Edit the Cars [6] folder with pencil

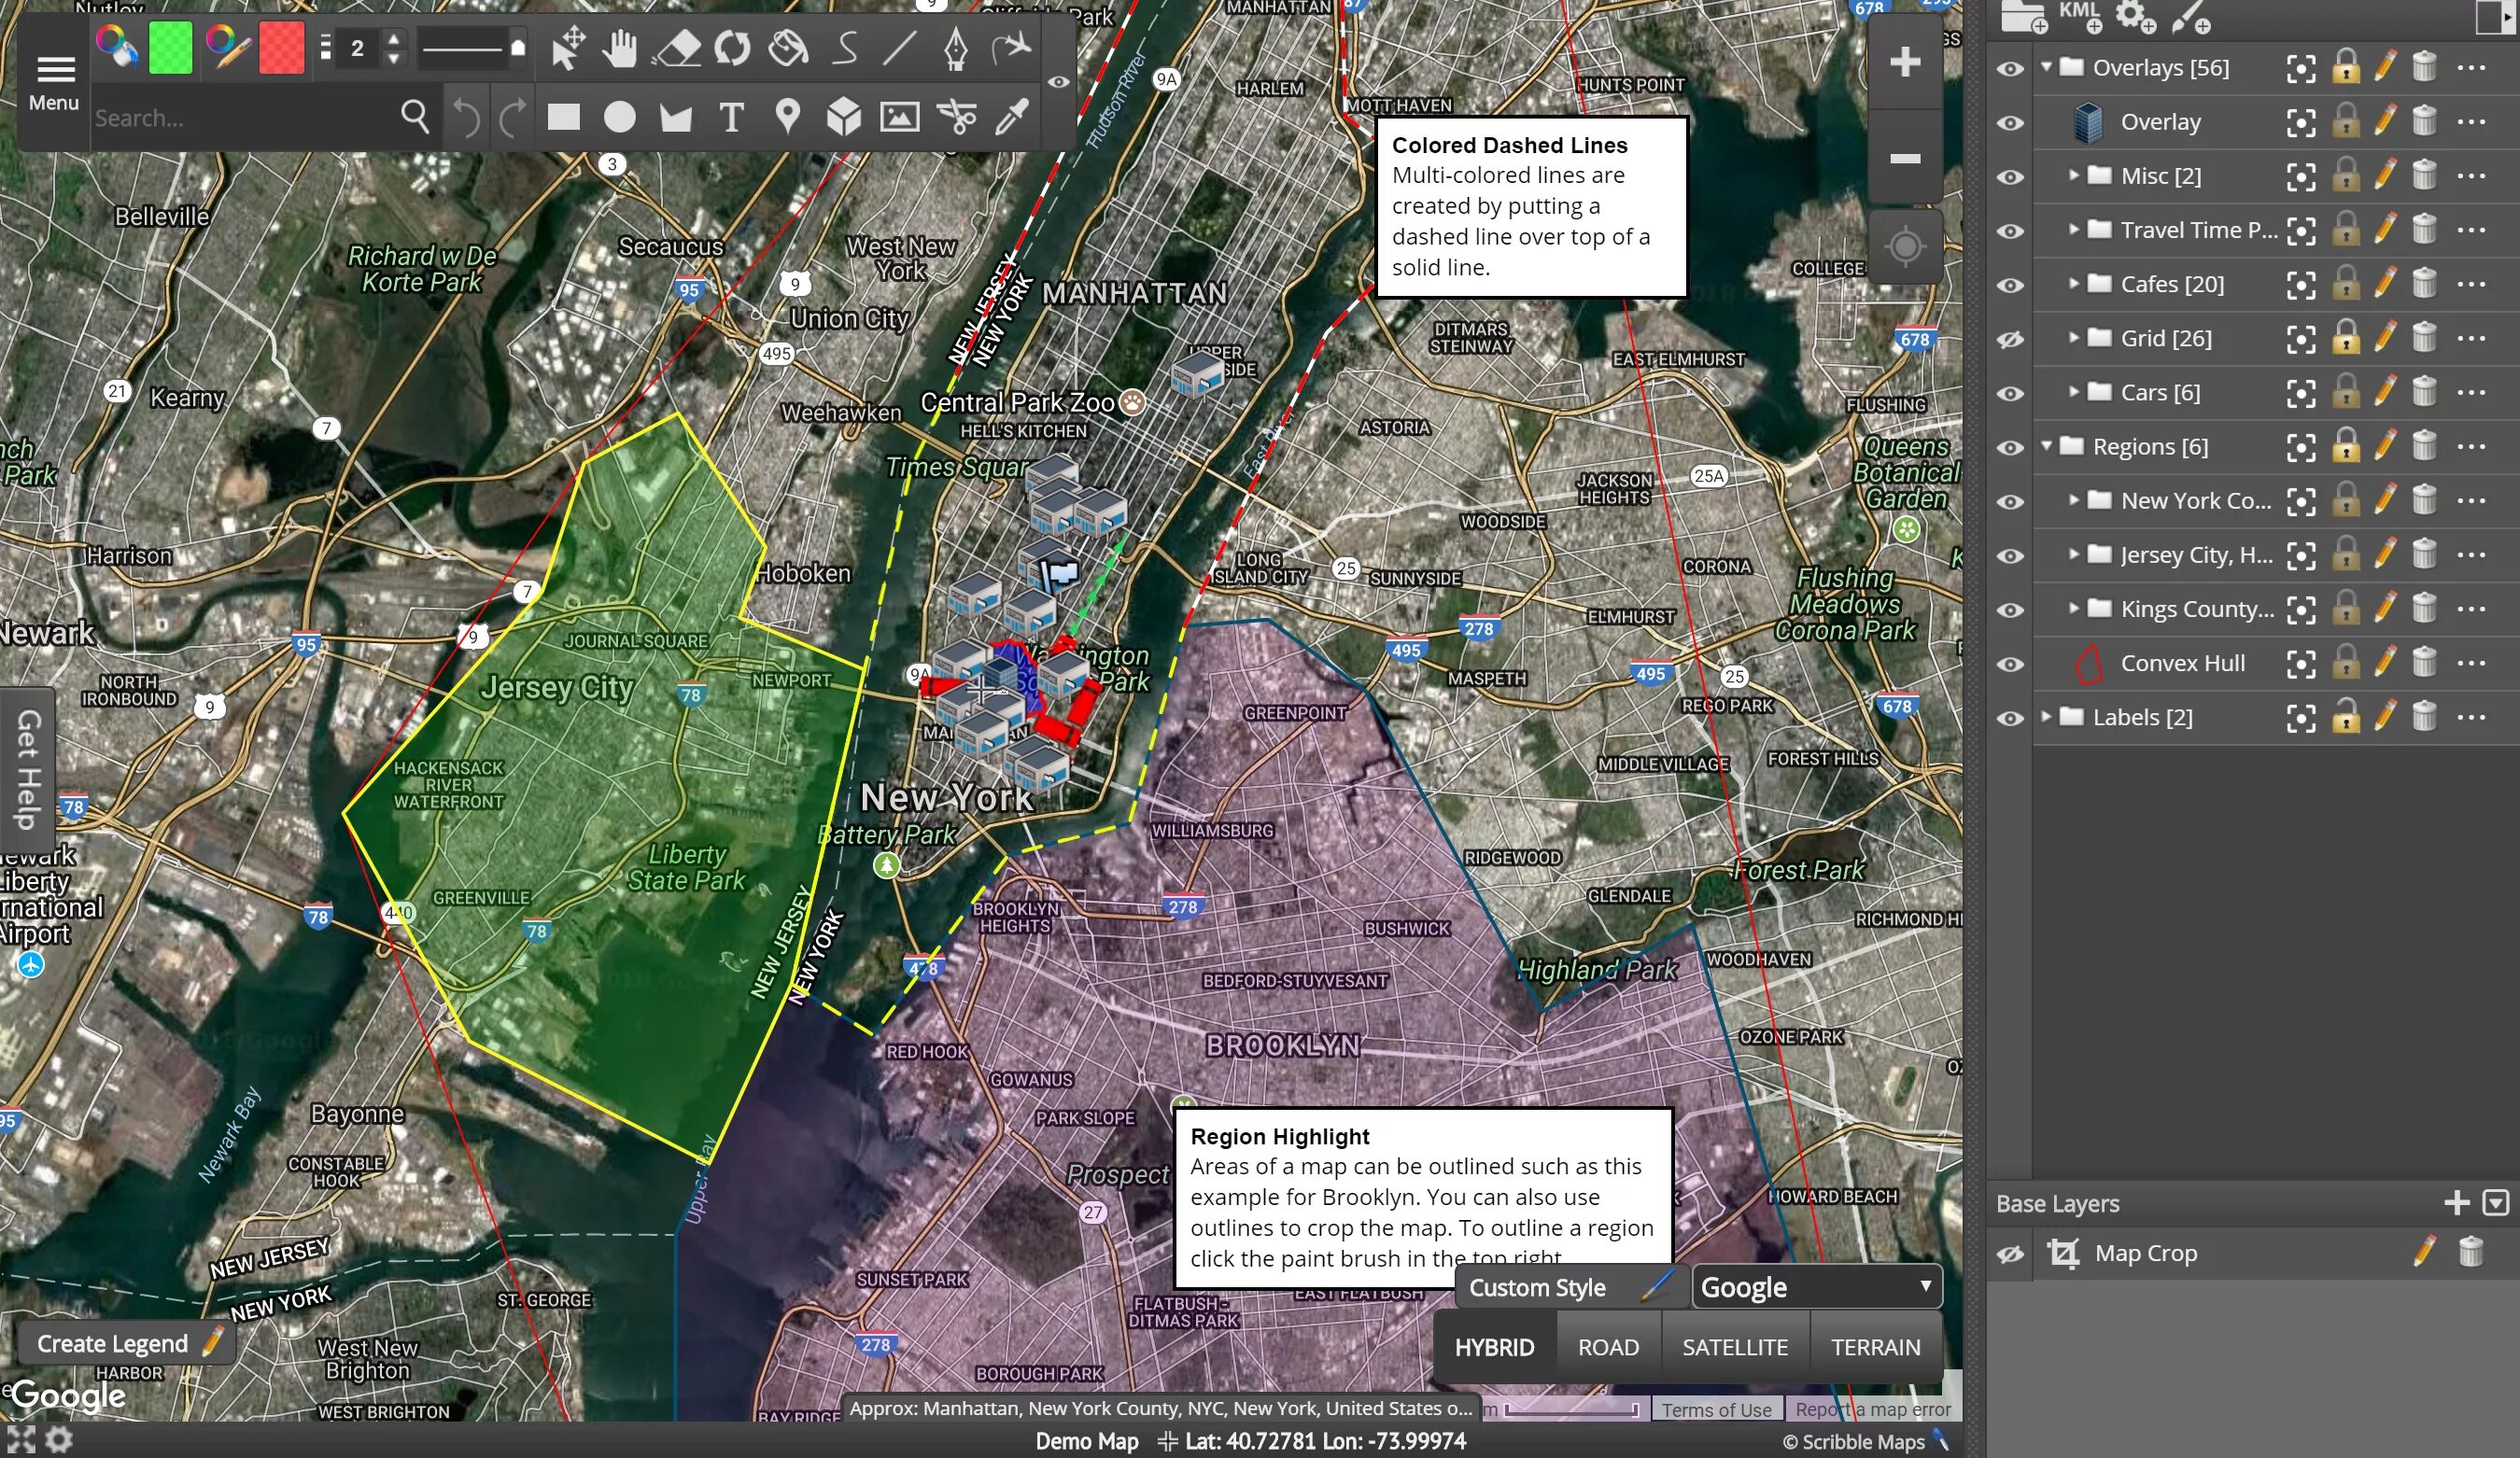click(x=2385, y=391)
